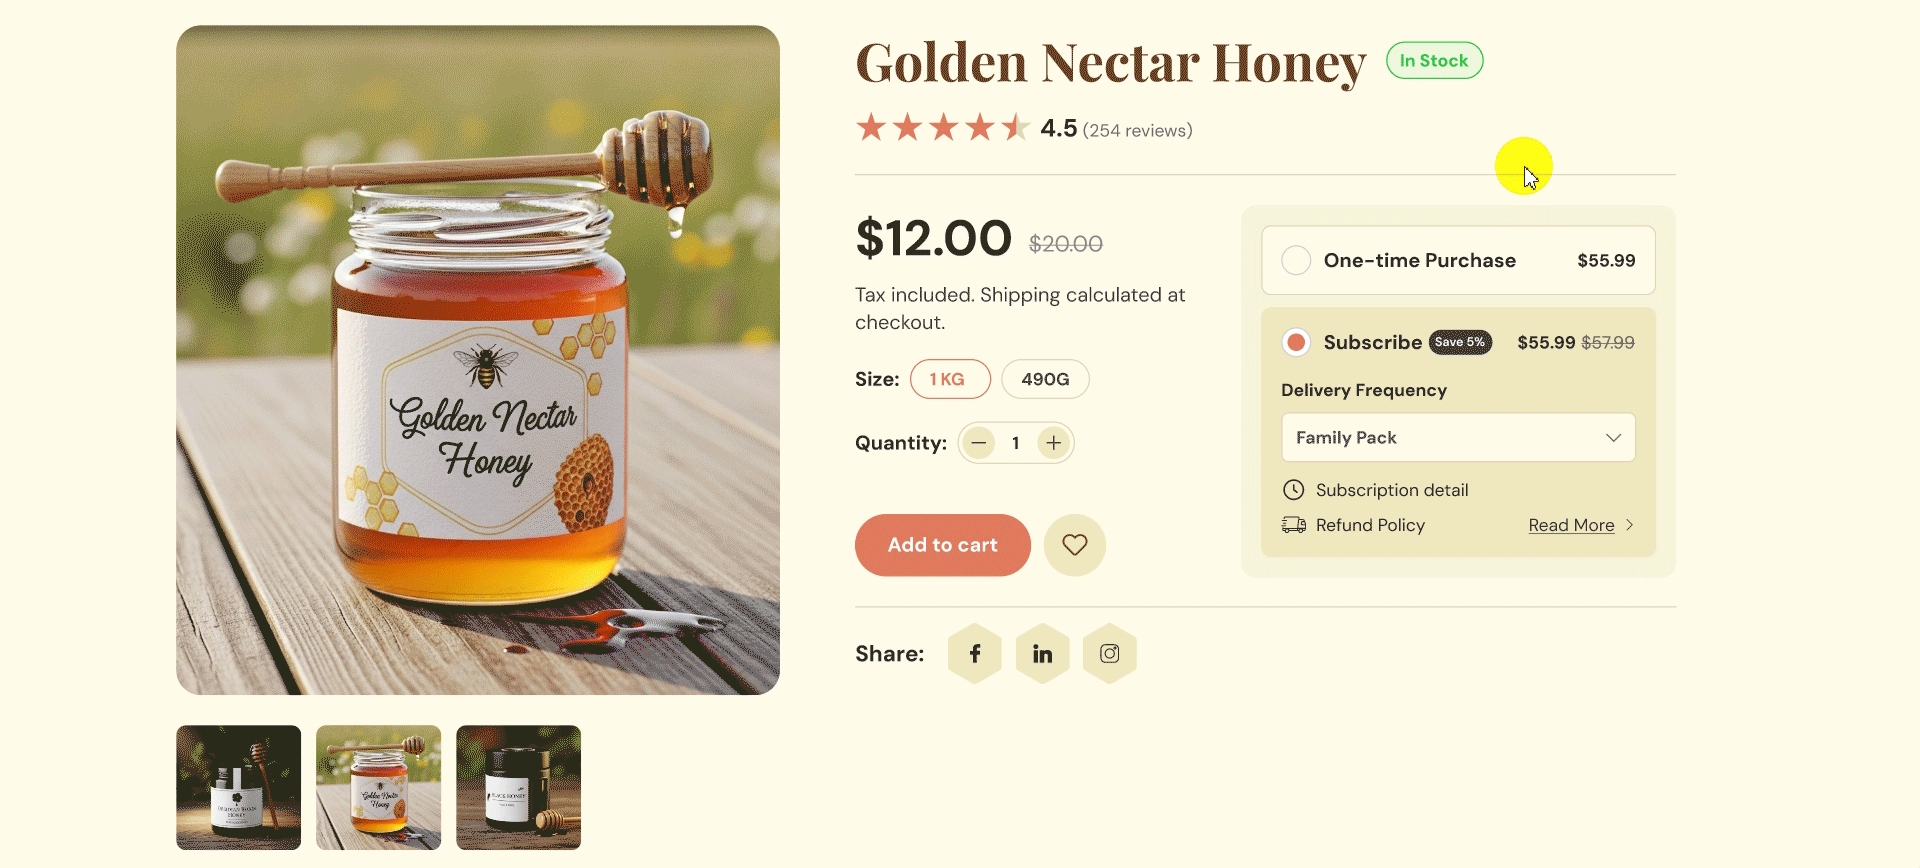
Task: Click the Read More refund policy link
Action: tap(1570, 524)
